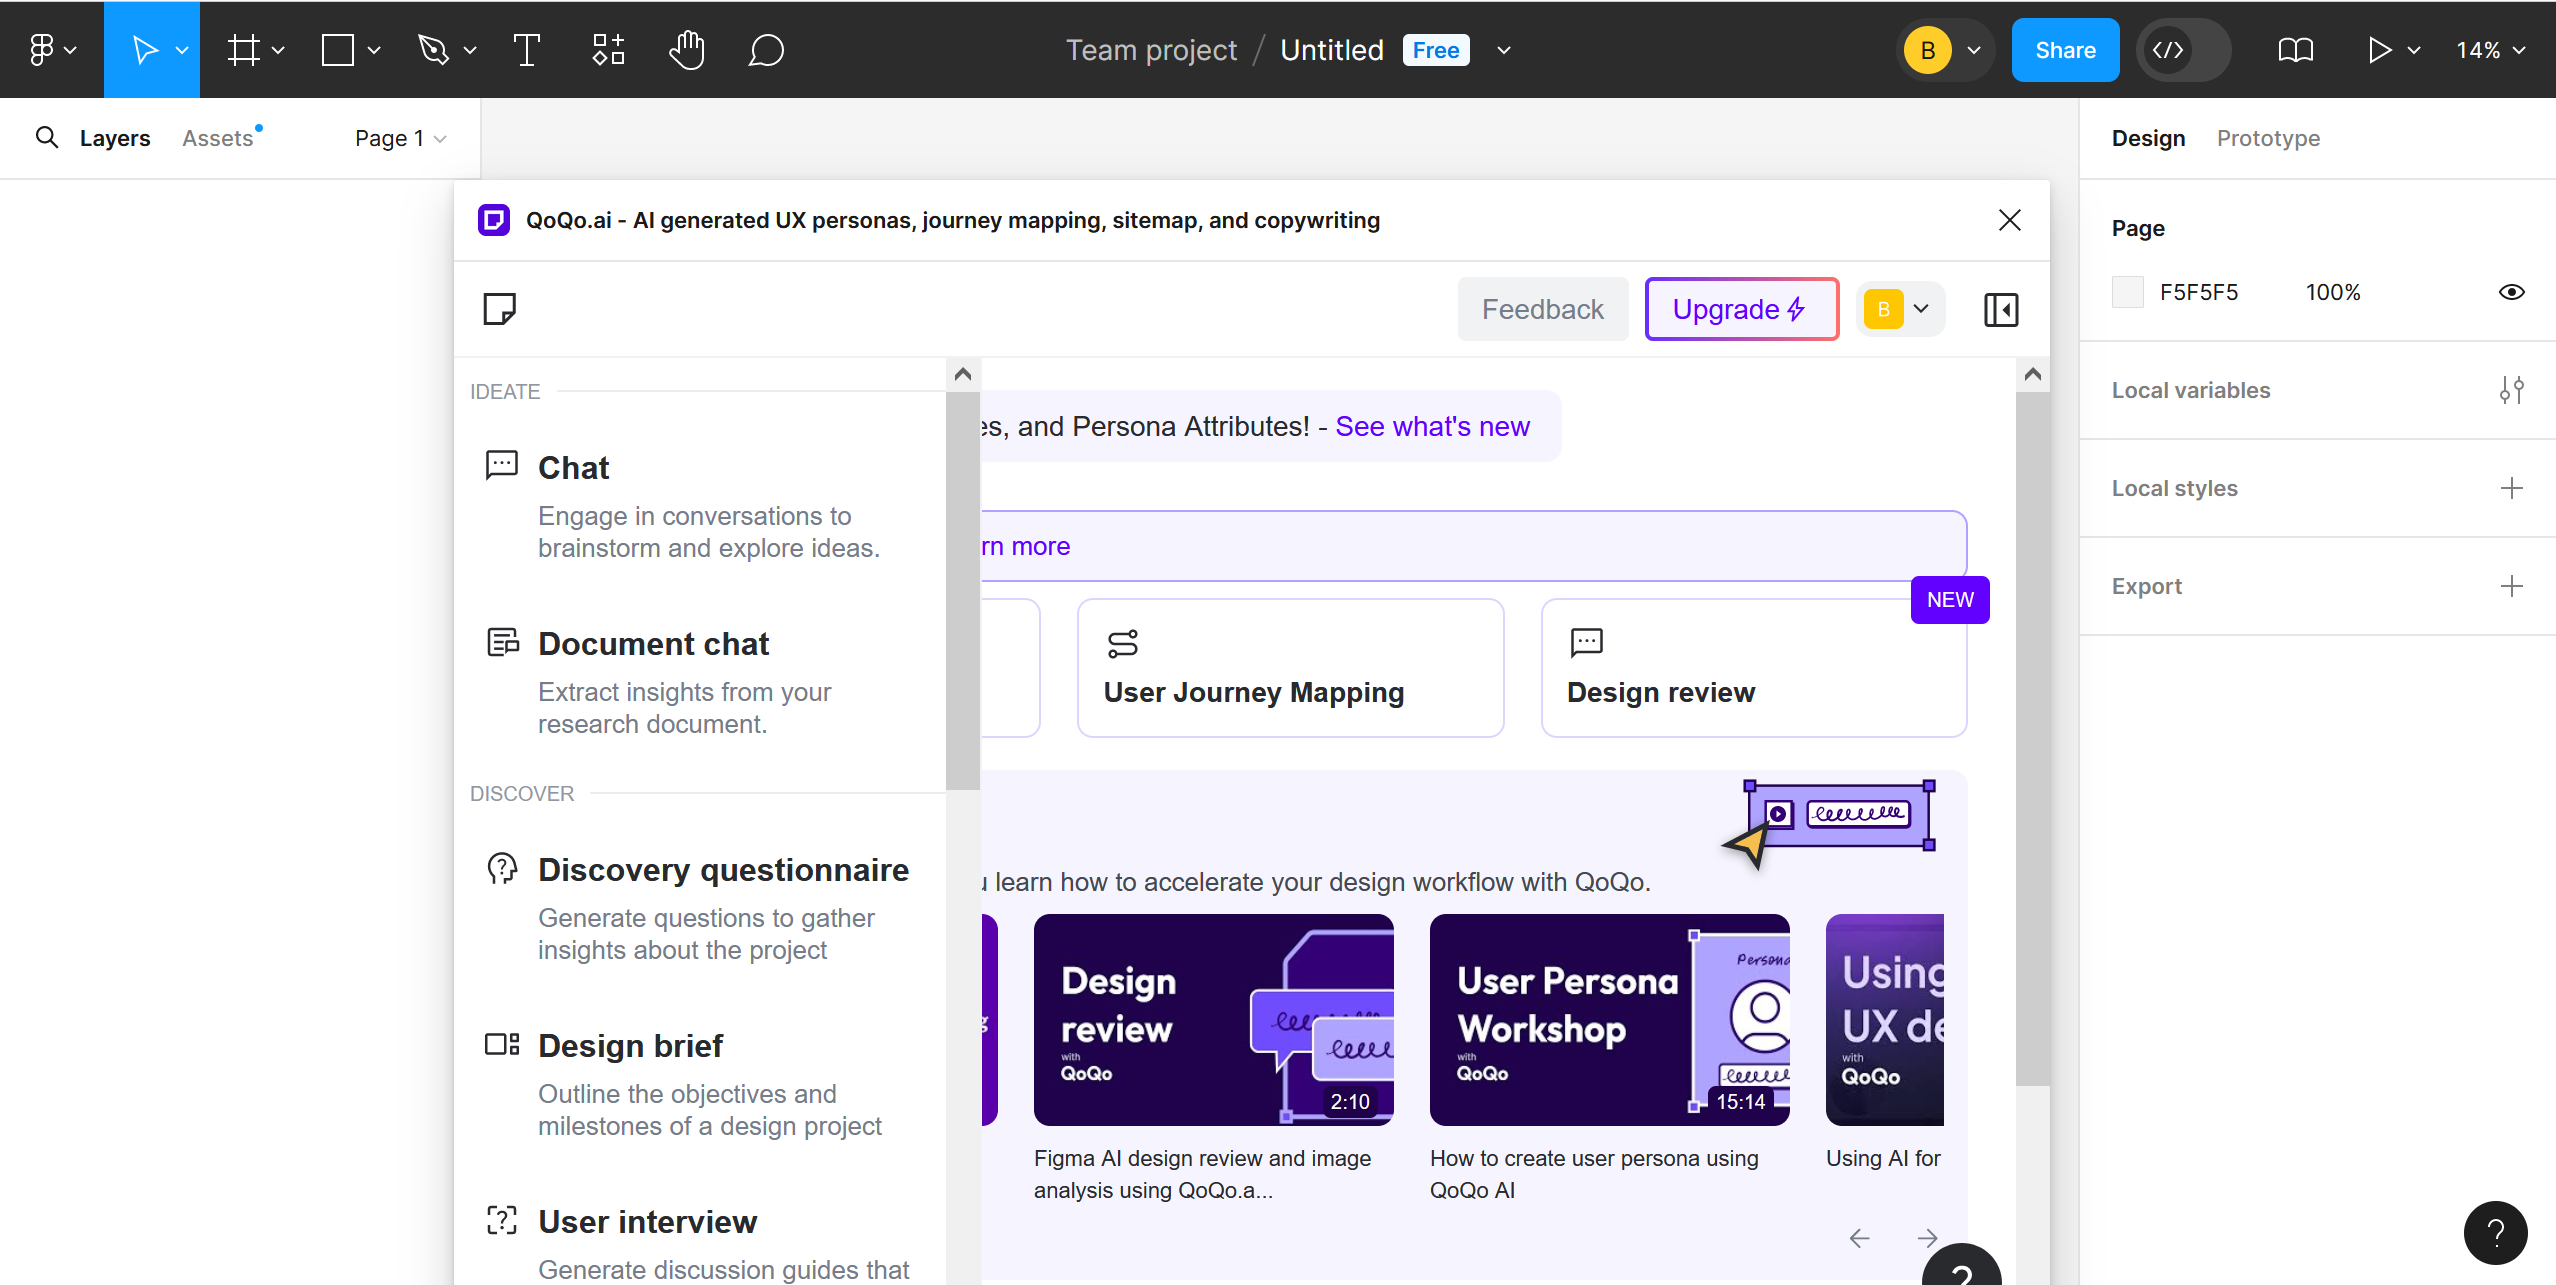Switch to Design tab
The height and width of the screenshot is (1285, 2556).
[x=2148, y=138]
